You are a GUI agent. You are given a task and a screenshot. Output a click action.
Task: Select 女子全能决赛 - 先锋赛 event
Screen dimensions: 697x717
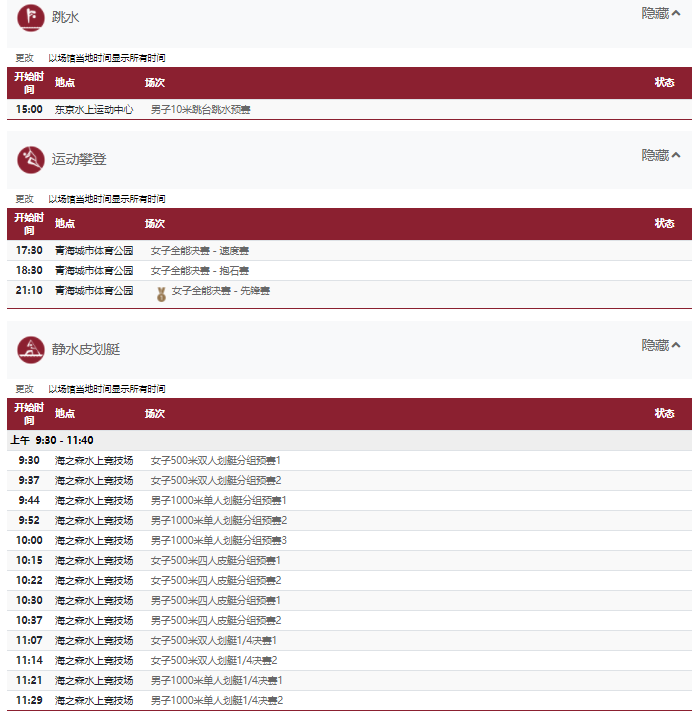point(221,291)
